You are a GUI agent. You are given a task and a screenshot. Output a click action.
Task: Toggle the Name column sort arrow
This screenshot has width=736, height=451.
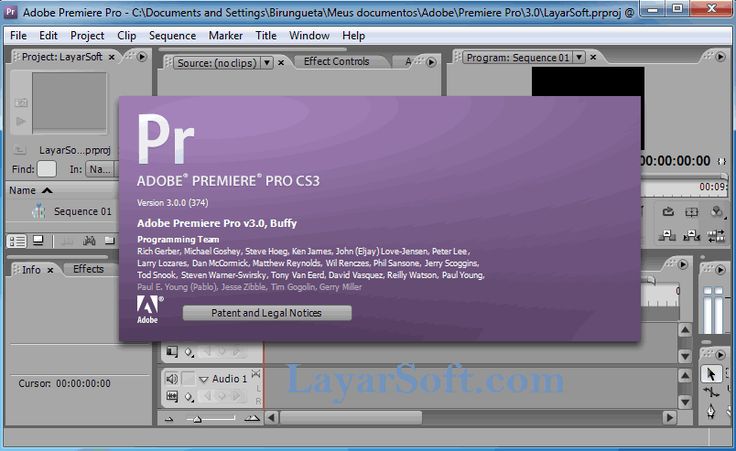47,190
